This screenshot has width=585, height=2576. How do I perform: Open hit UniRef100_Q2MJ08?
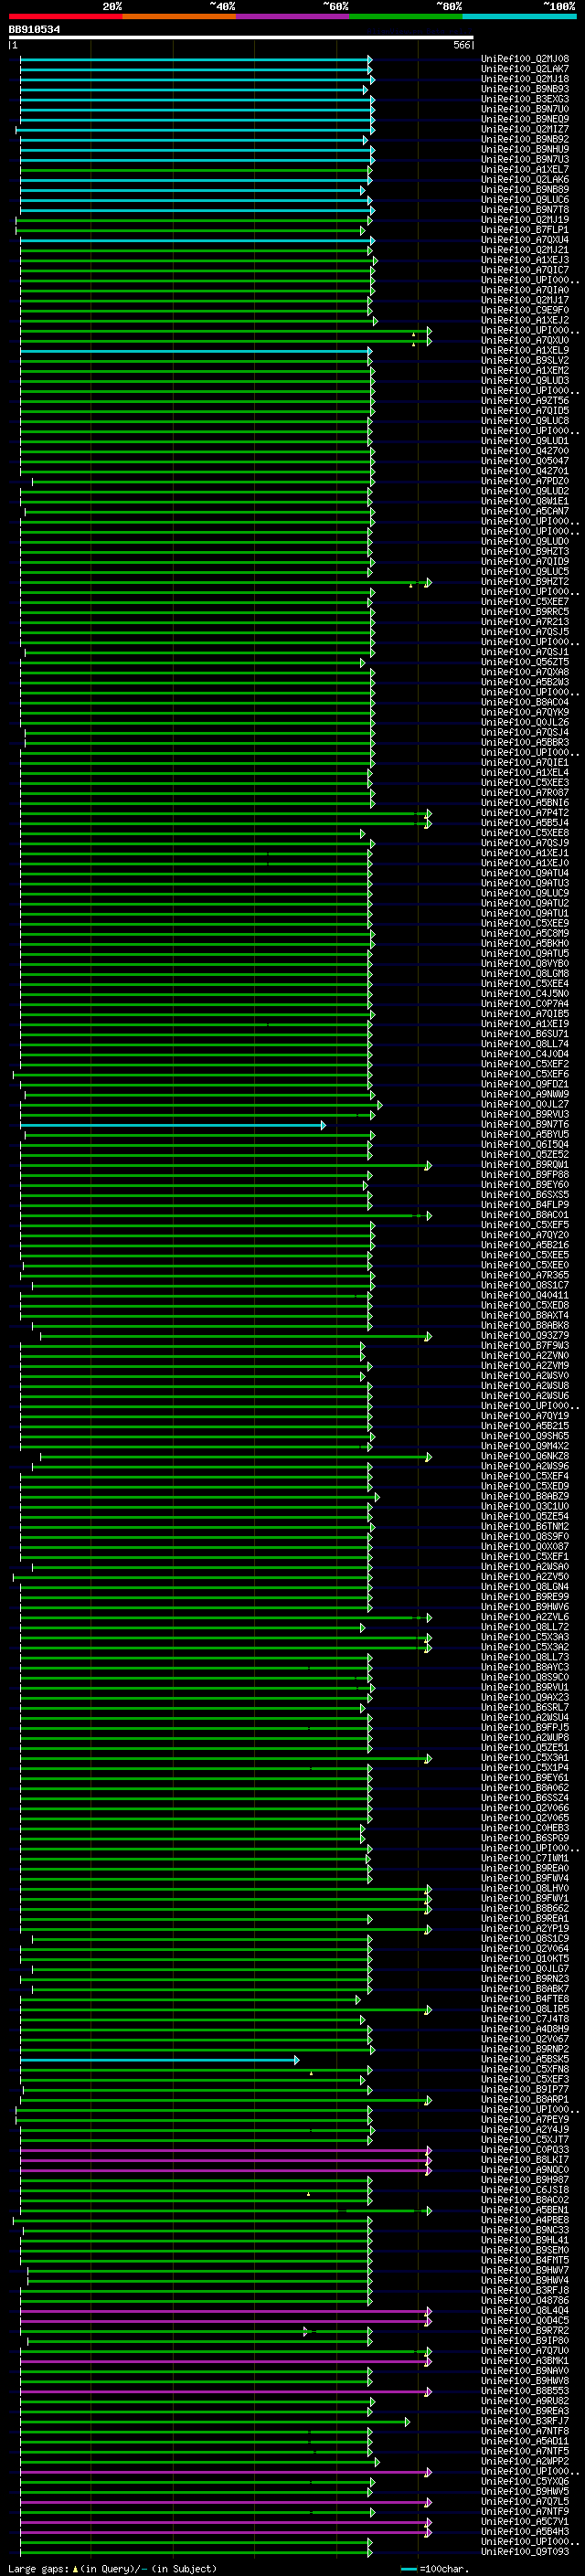525,59
